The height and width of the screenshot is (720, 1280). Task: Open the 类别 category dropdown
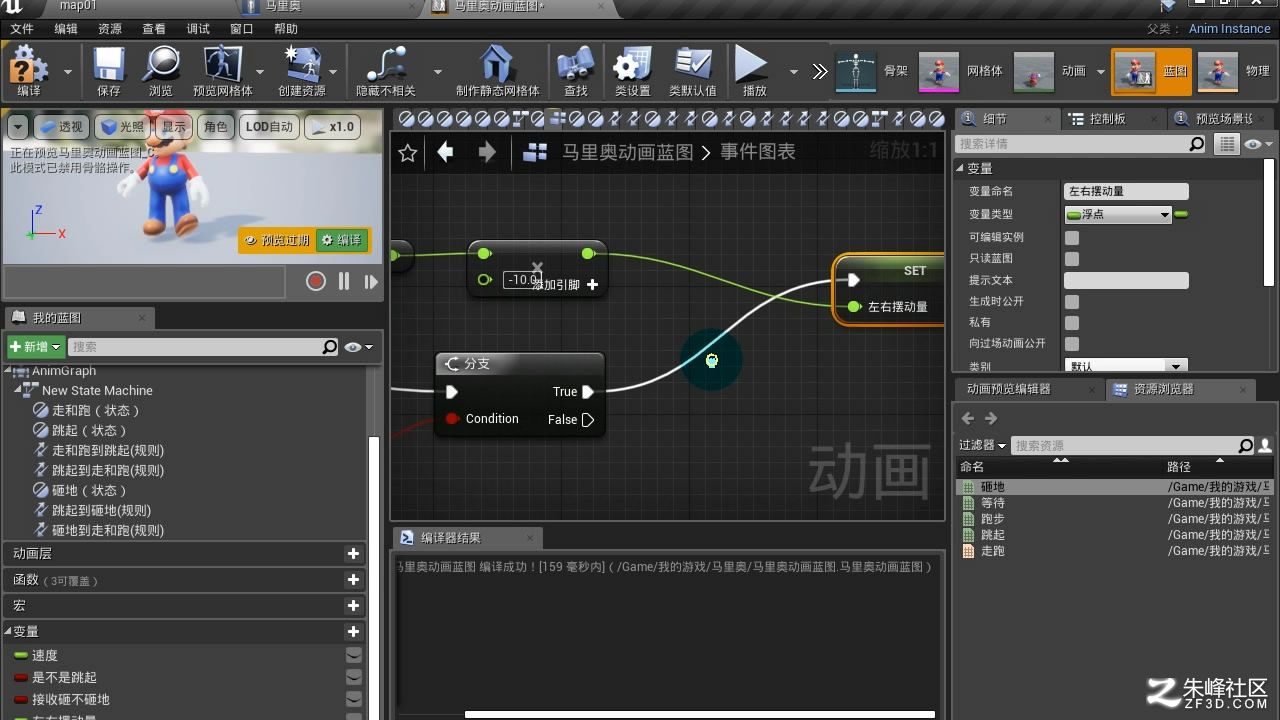click(x=1125, y=366)
